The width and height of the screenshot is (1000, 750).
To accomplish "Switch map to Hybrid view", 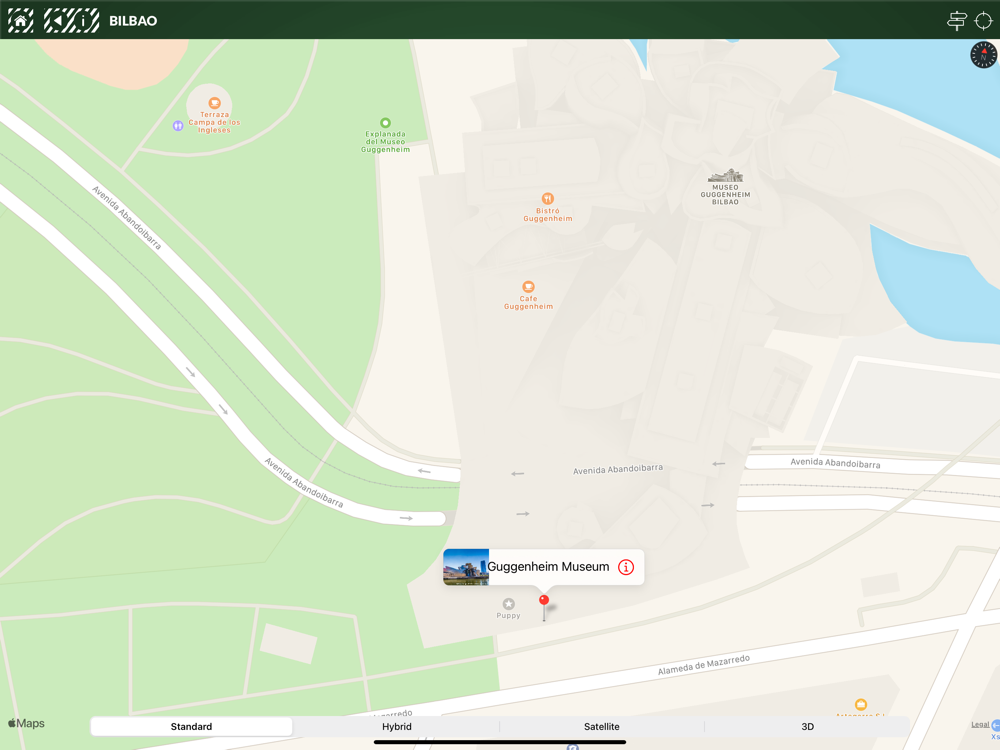I will (x=397, y=726).
